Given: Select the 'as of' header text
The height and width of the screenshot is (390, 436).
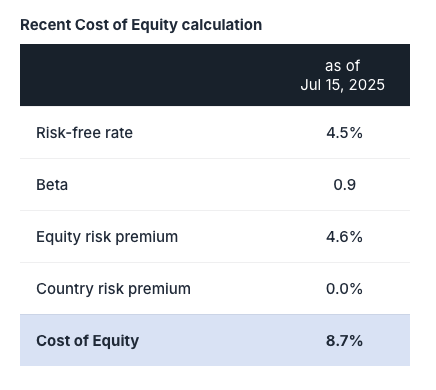Looking at the screenshot, I should click(x=342, y=66).
